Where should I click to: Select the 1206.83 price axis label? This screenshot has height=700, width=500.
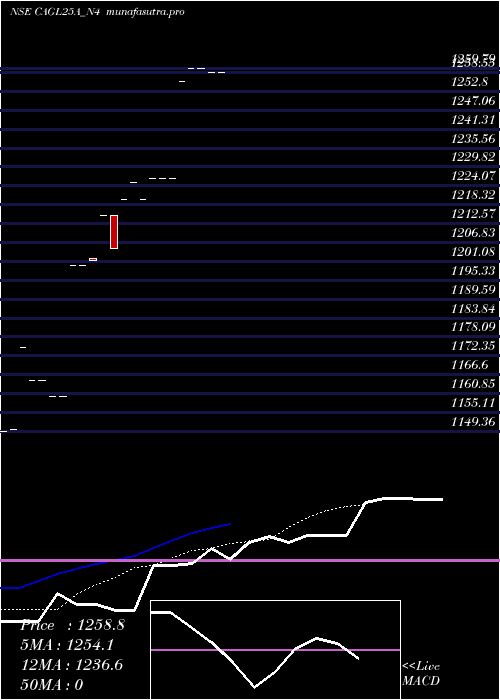click(x=474, y=233)
